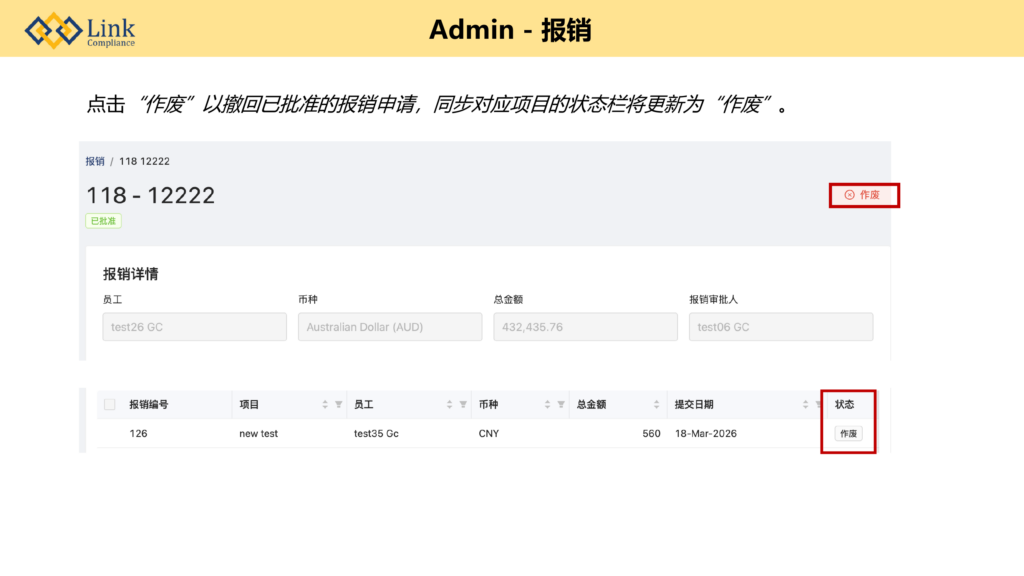
Task: Open the filter for 项目 column
Action: 339,405
